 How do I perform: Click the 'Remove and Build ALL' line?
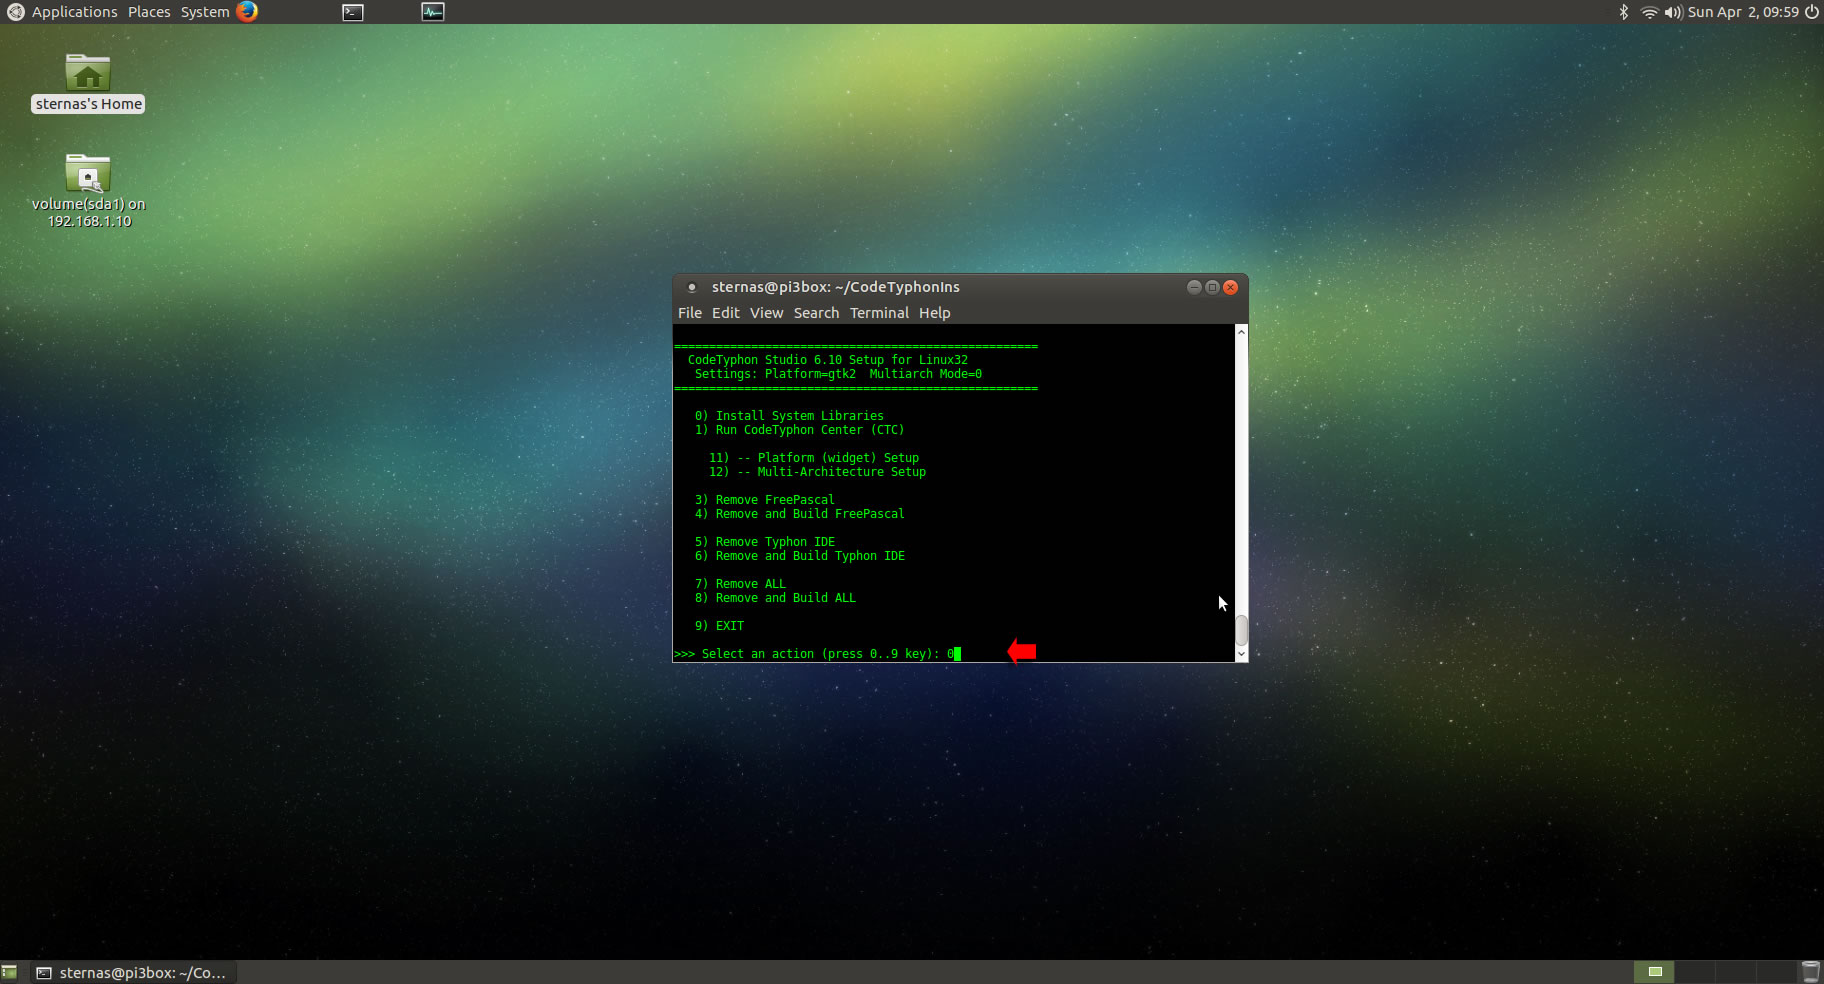(x=775, y=598)
